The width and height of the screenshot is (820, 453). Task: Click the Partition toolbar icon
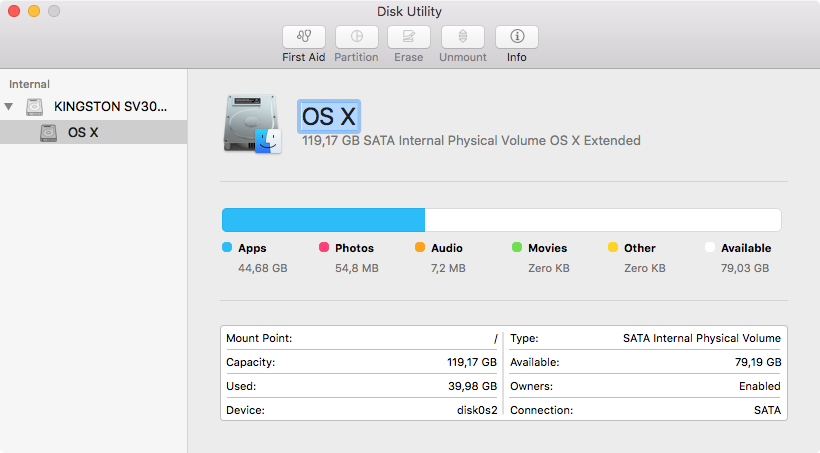point(357,37)
